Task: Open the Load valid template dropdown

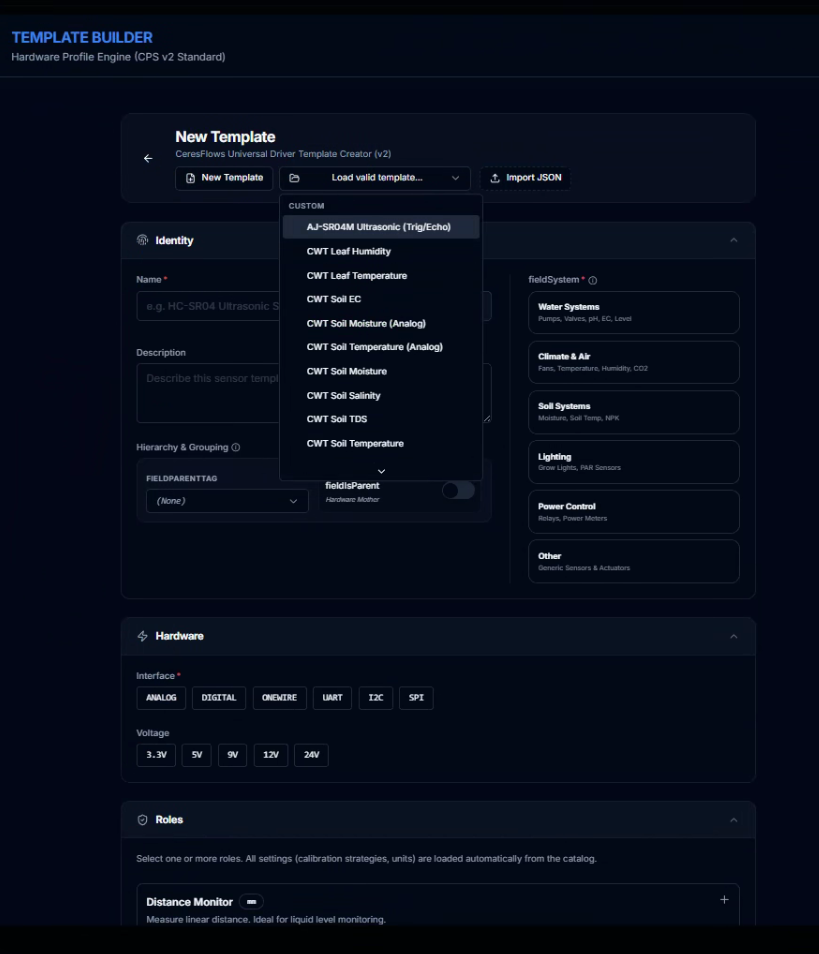Action: (374, 178)
